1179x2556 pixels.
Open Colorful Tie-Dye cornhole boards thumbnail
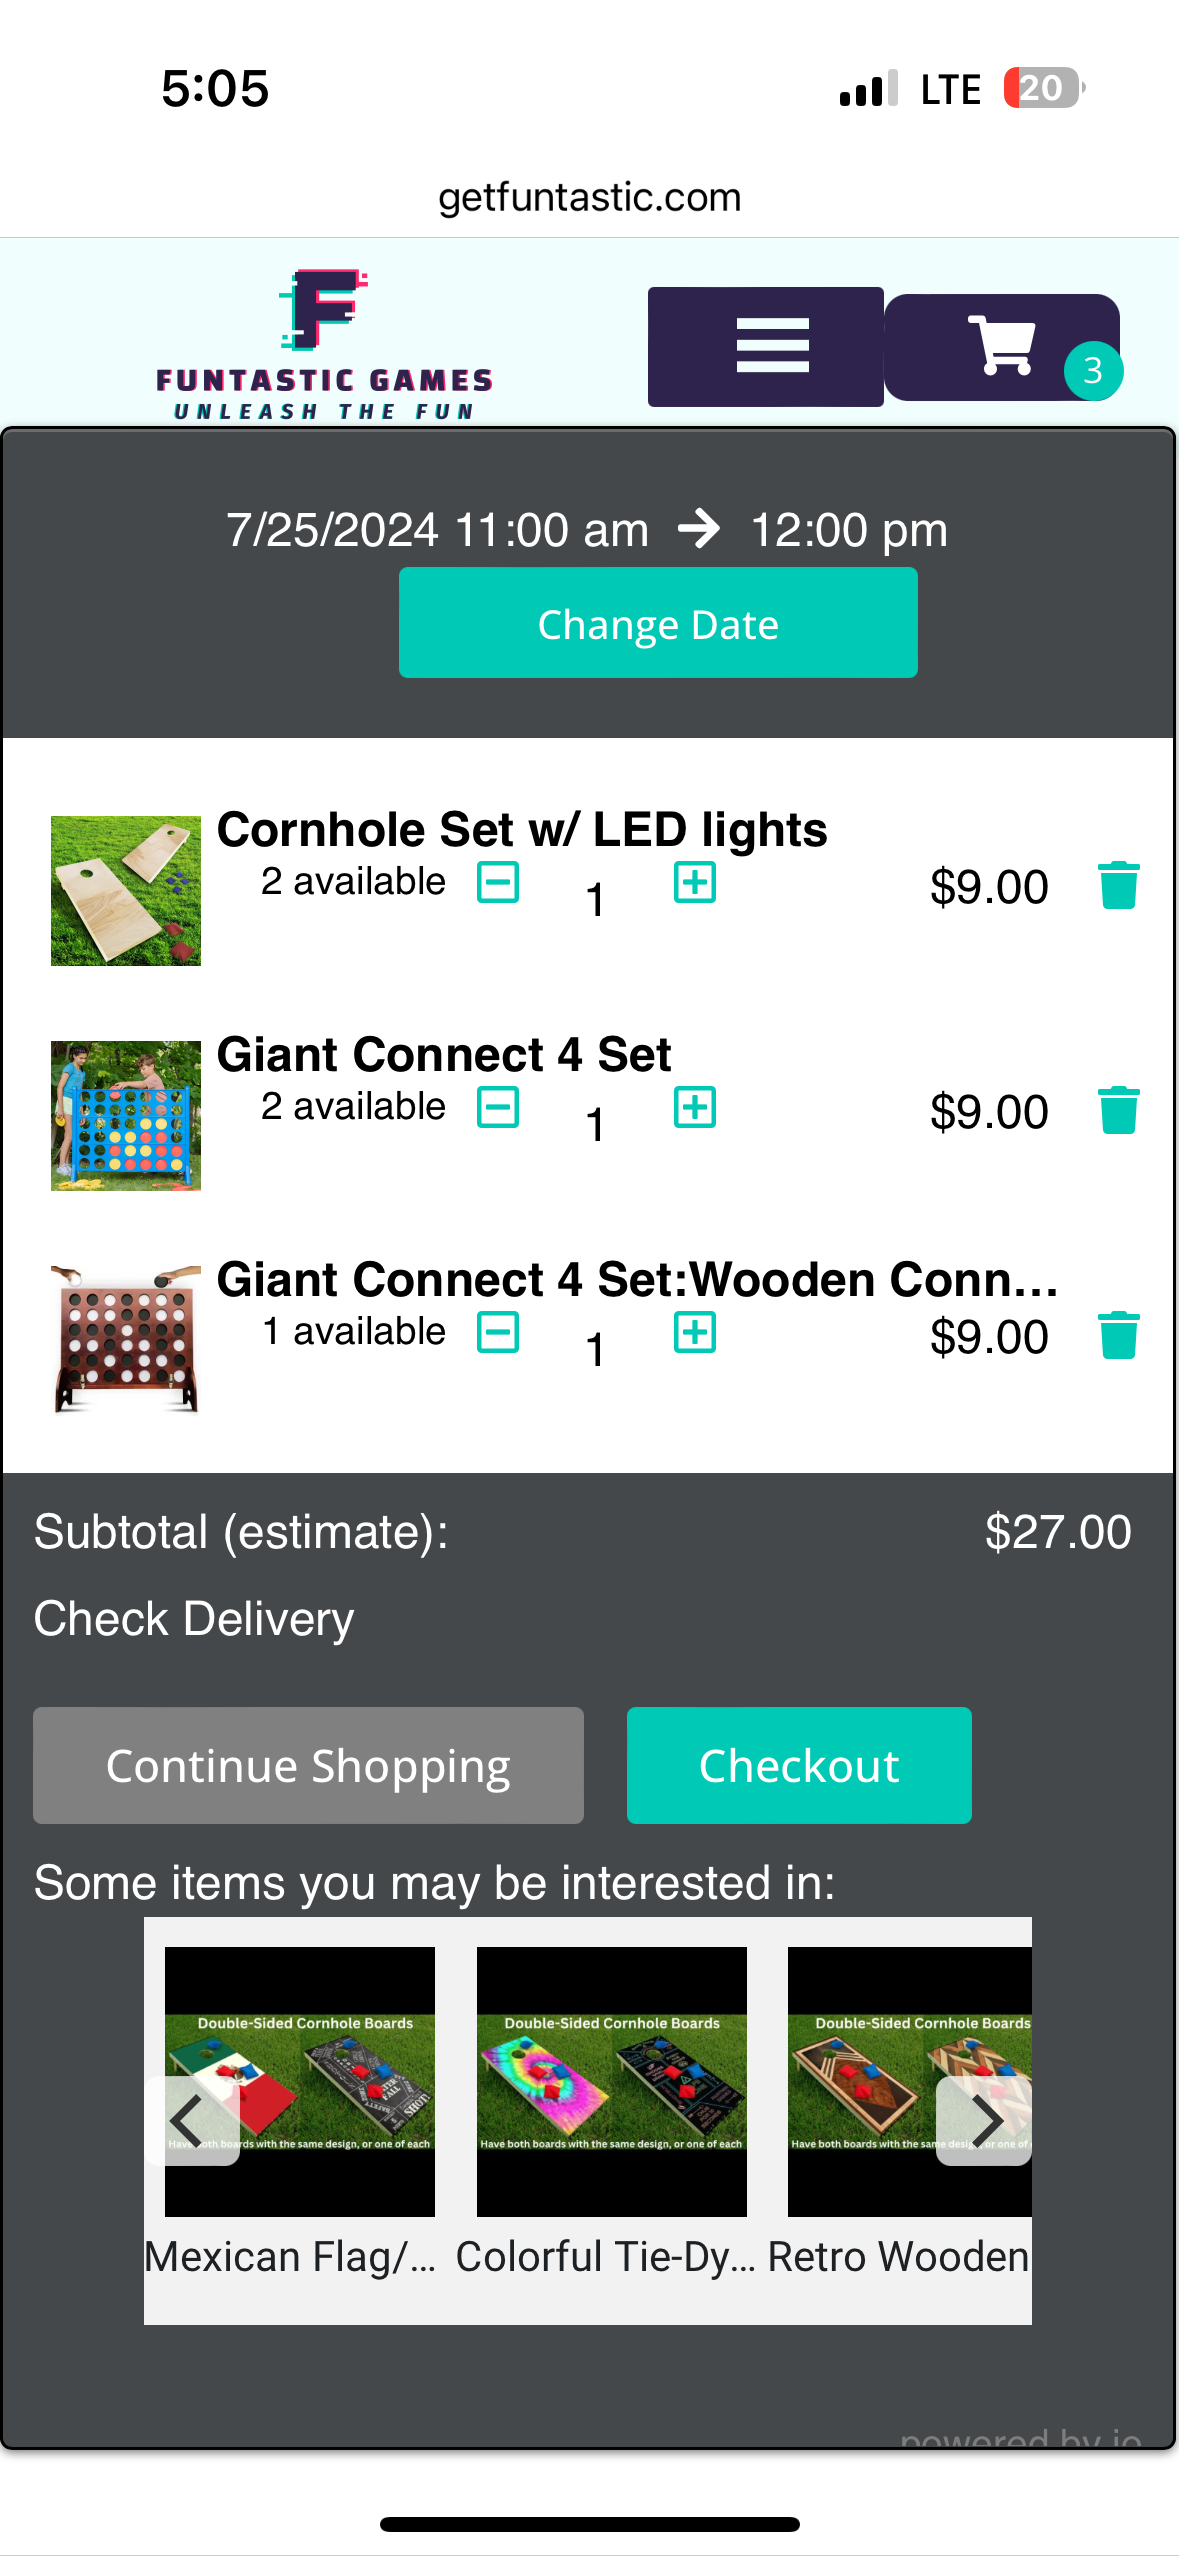[611, 2081]
